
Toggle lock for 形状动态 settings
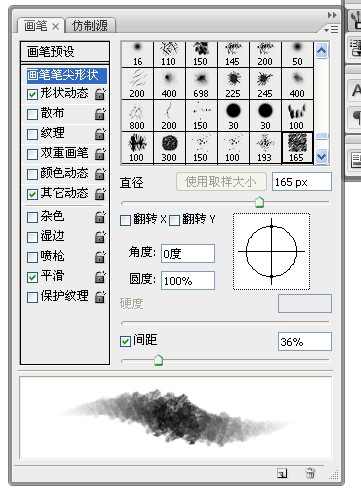[x=100, y=94]
